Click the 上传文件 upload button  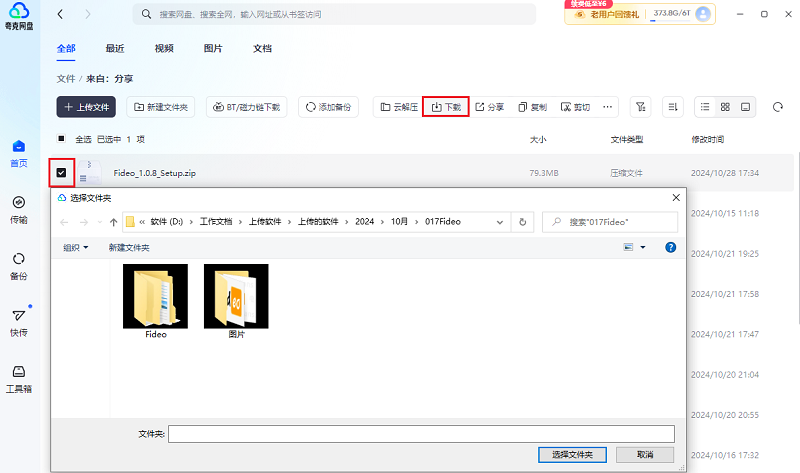[86, 107]
